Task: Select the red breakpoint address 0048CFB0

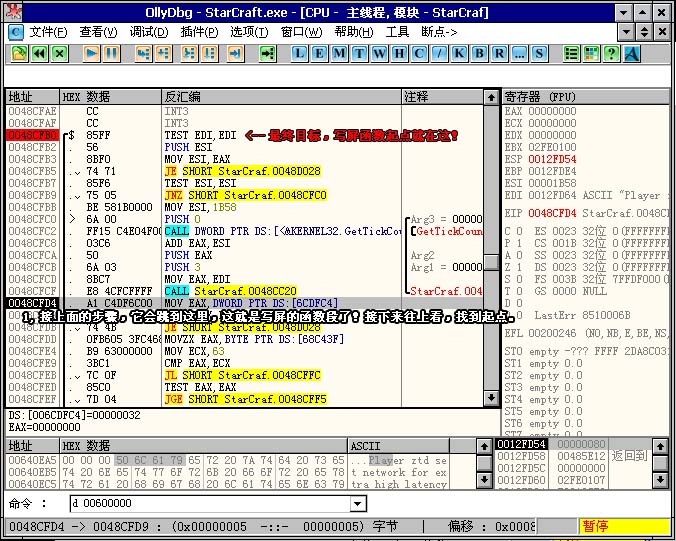Action: tap(33, 135)
